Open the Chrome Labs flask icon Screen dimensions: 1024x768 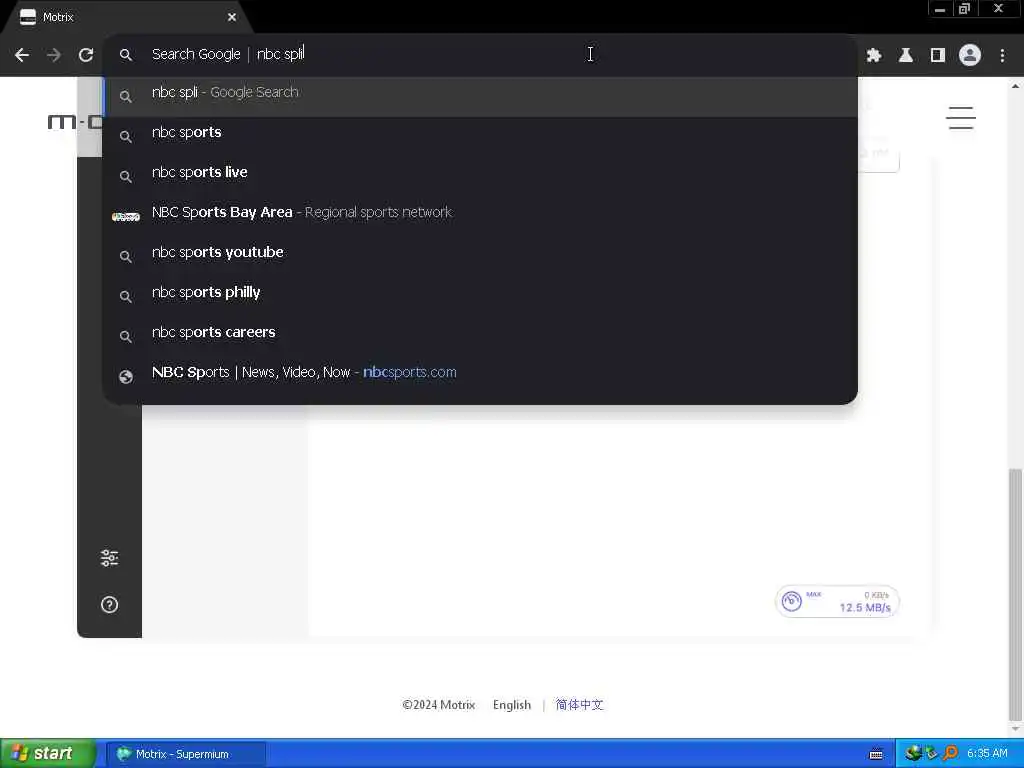pyautogui.click(x=906, y=56)
